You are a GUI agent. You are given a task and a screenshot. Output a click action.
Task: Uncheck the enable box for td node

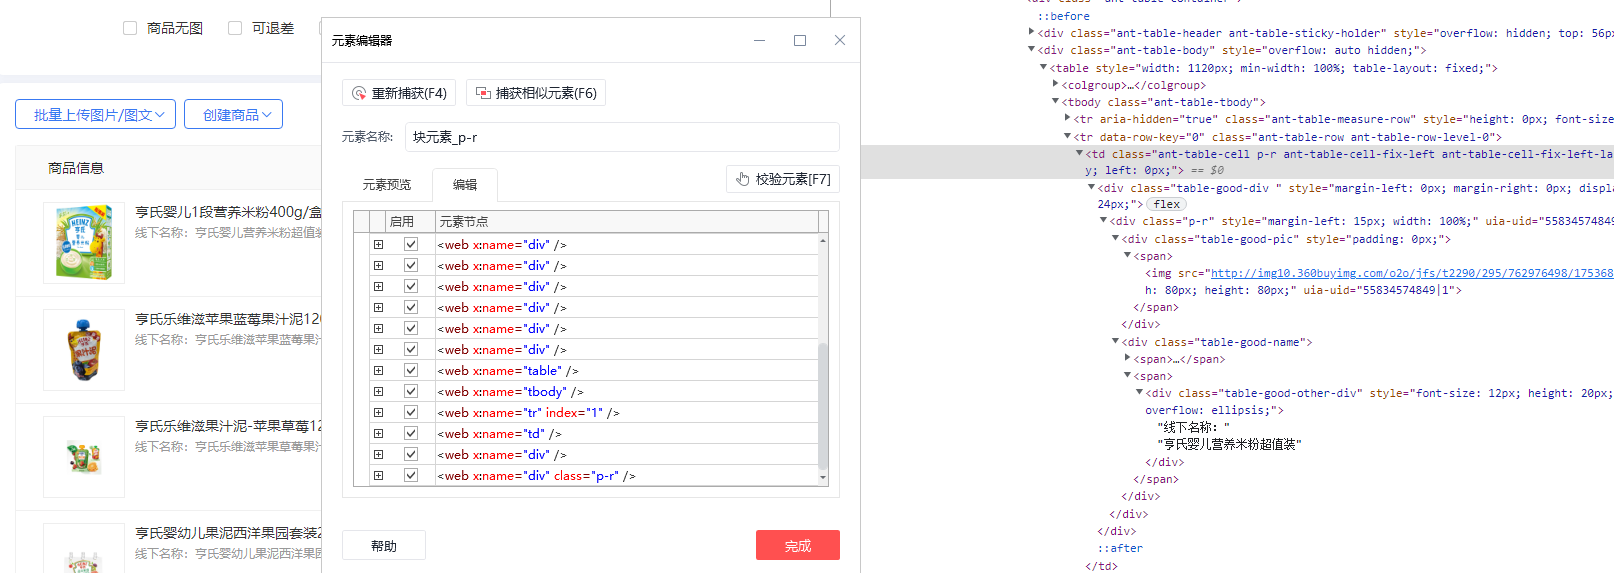(x=411, y=434)
